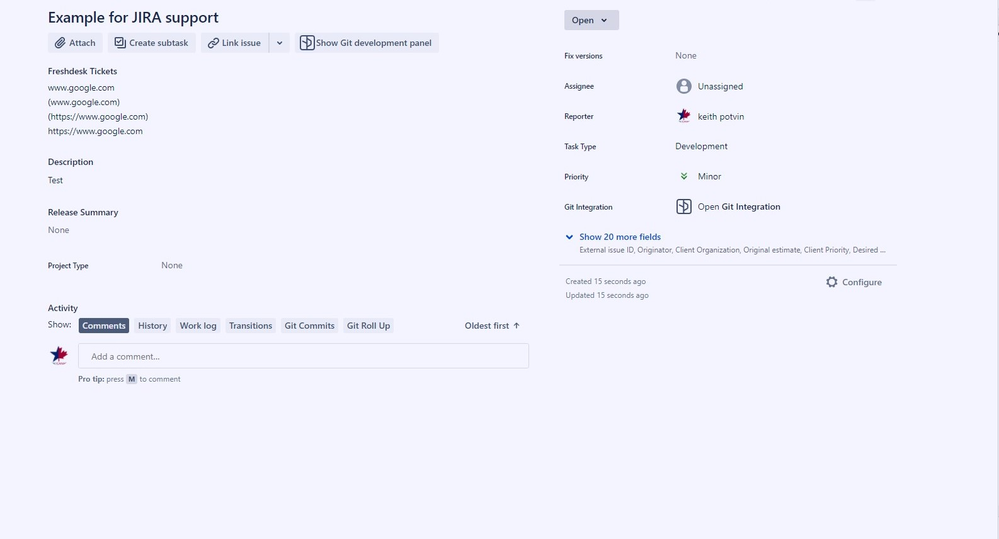Click the Minor priority value
Screen dimensions: 999x539
709,176
